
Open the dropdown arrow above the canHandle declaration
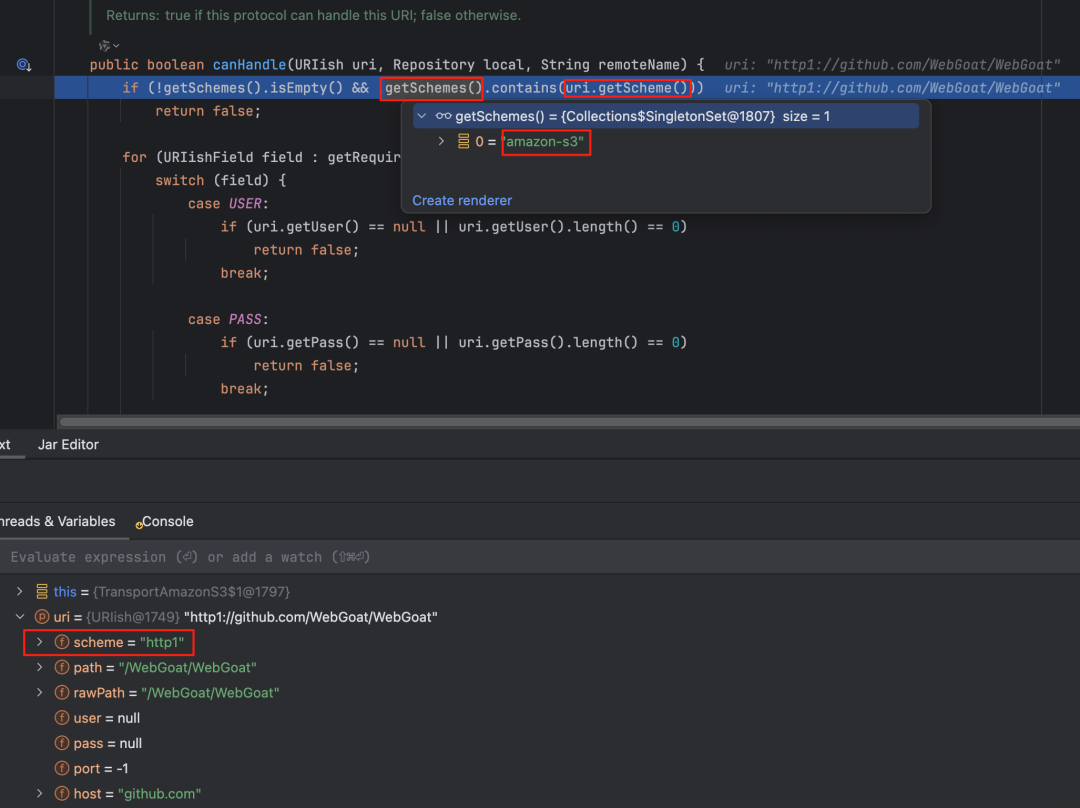[x=116, y=45]
